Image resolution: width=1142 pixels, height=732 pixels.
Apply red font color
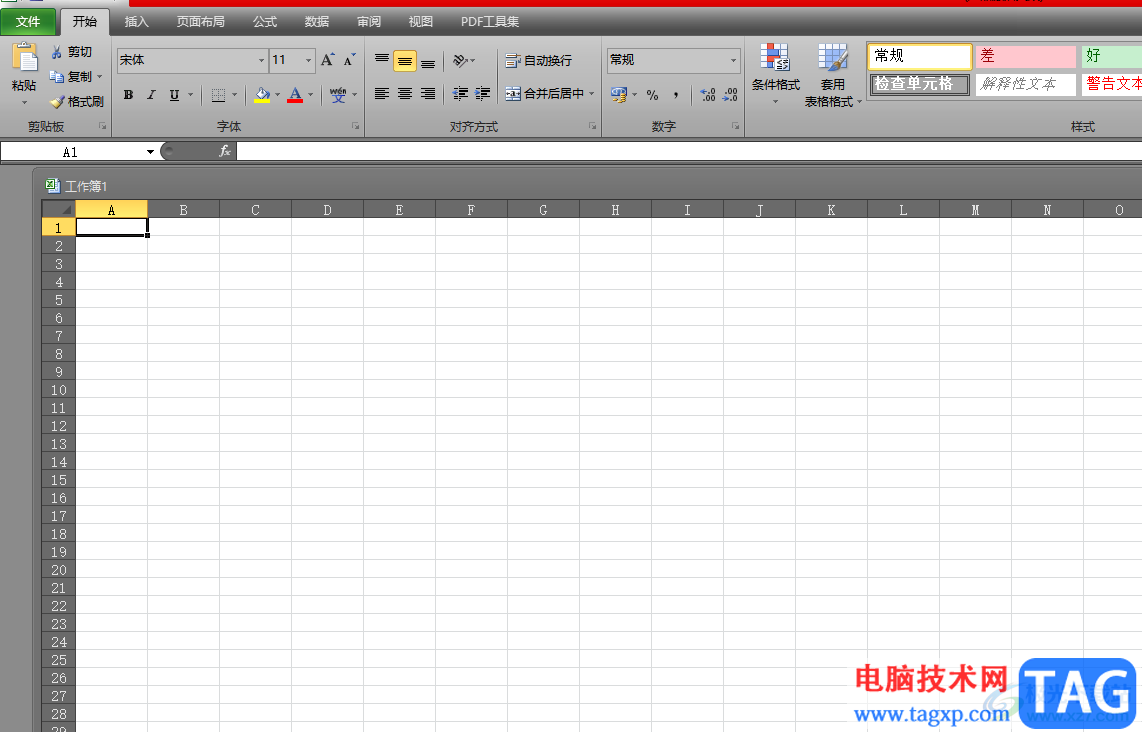[295, 95]
